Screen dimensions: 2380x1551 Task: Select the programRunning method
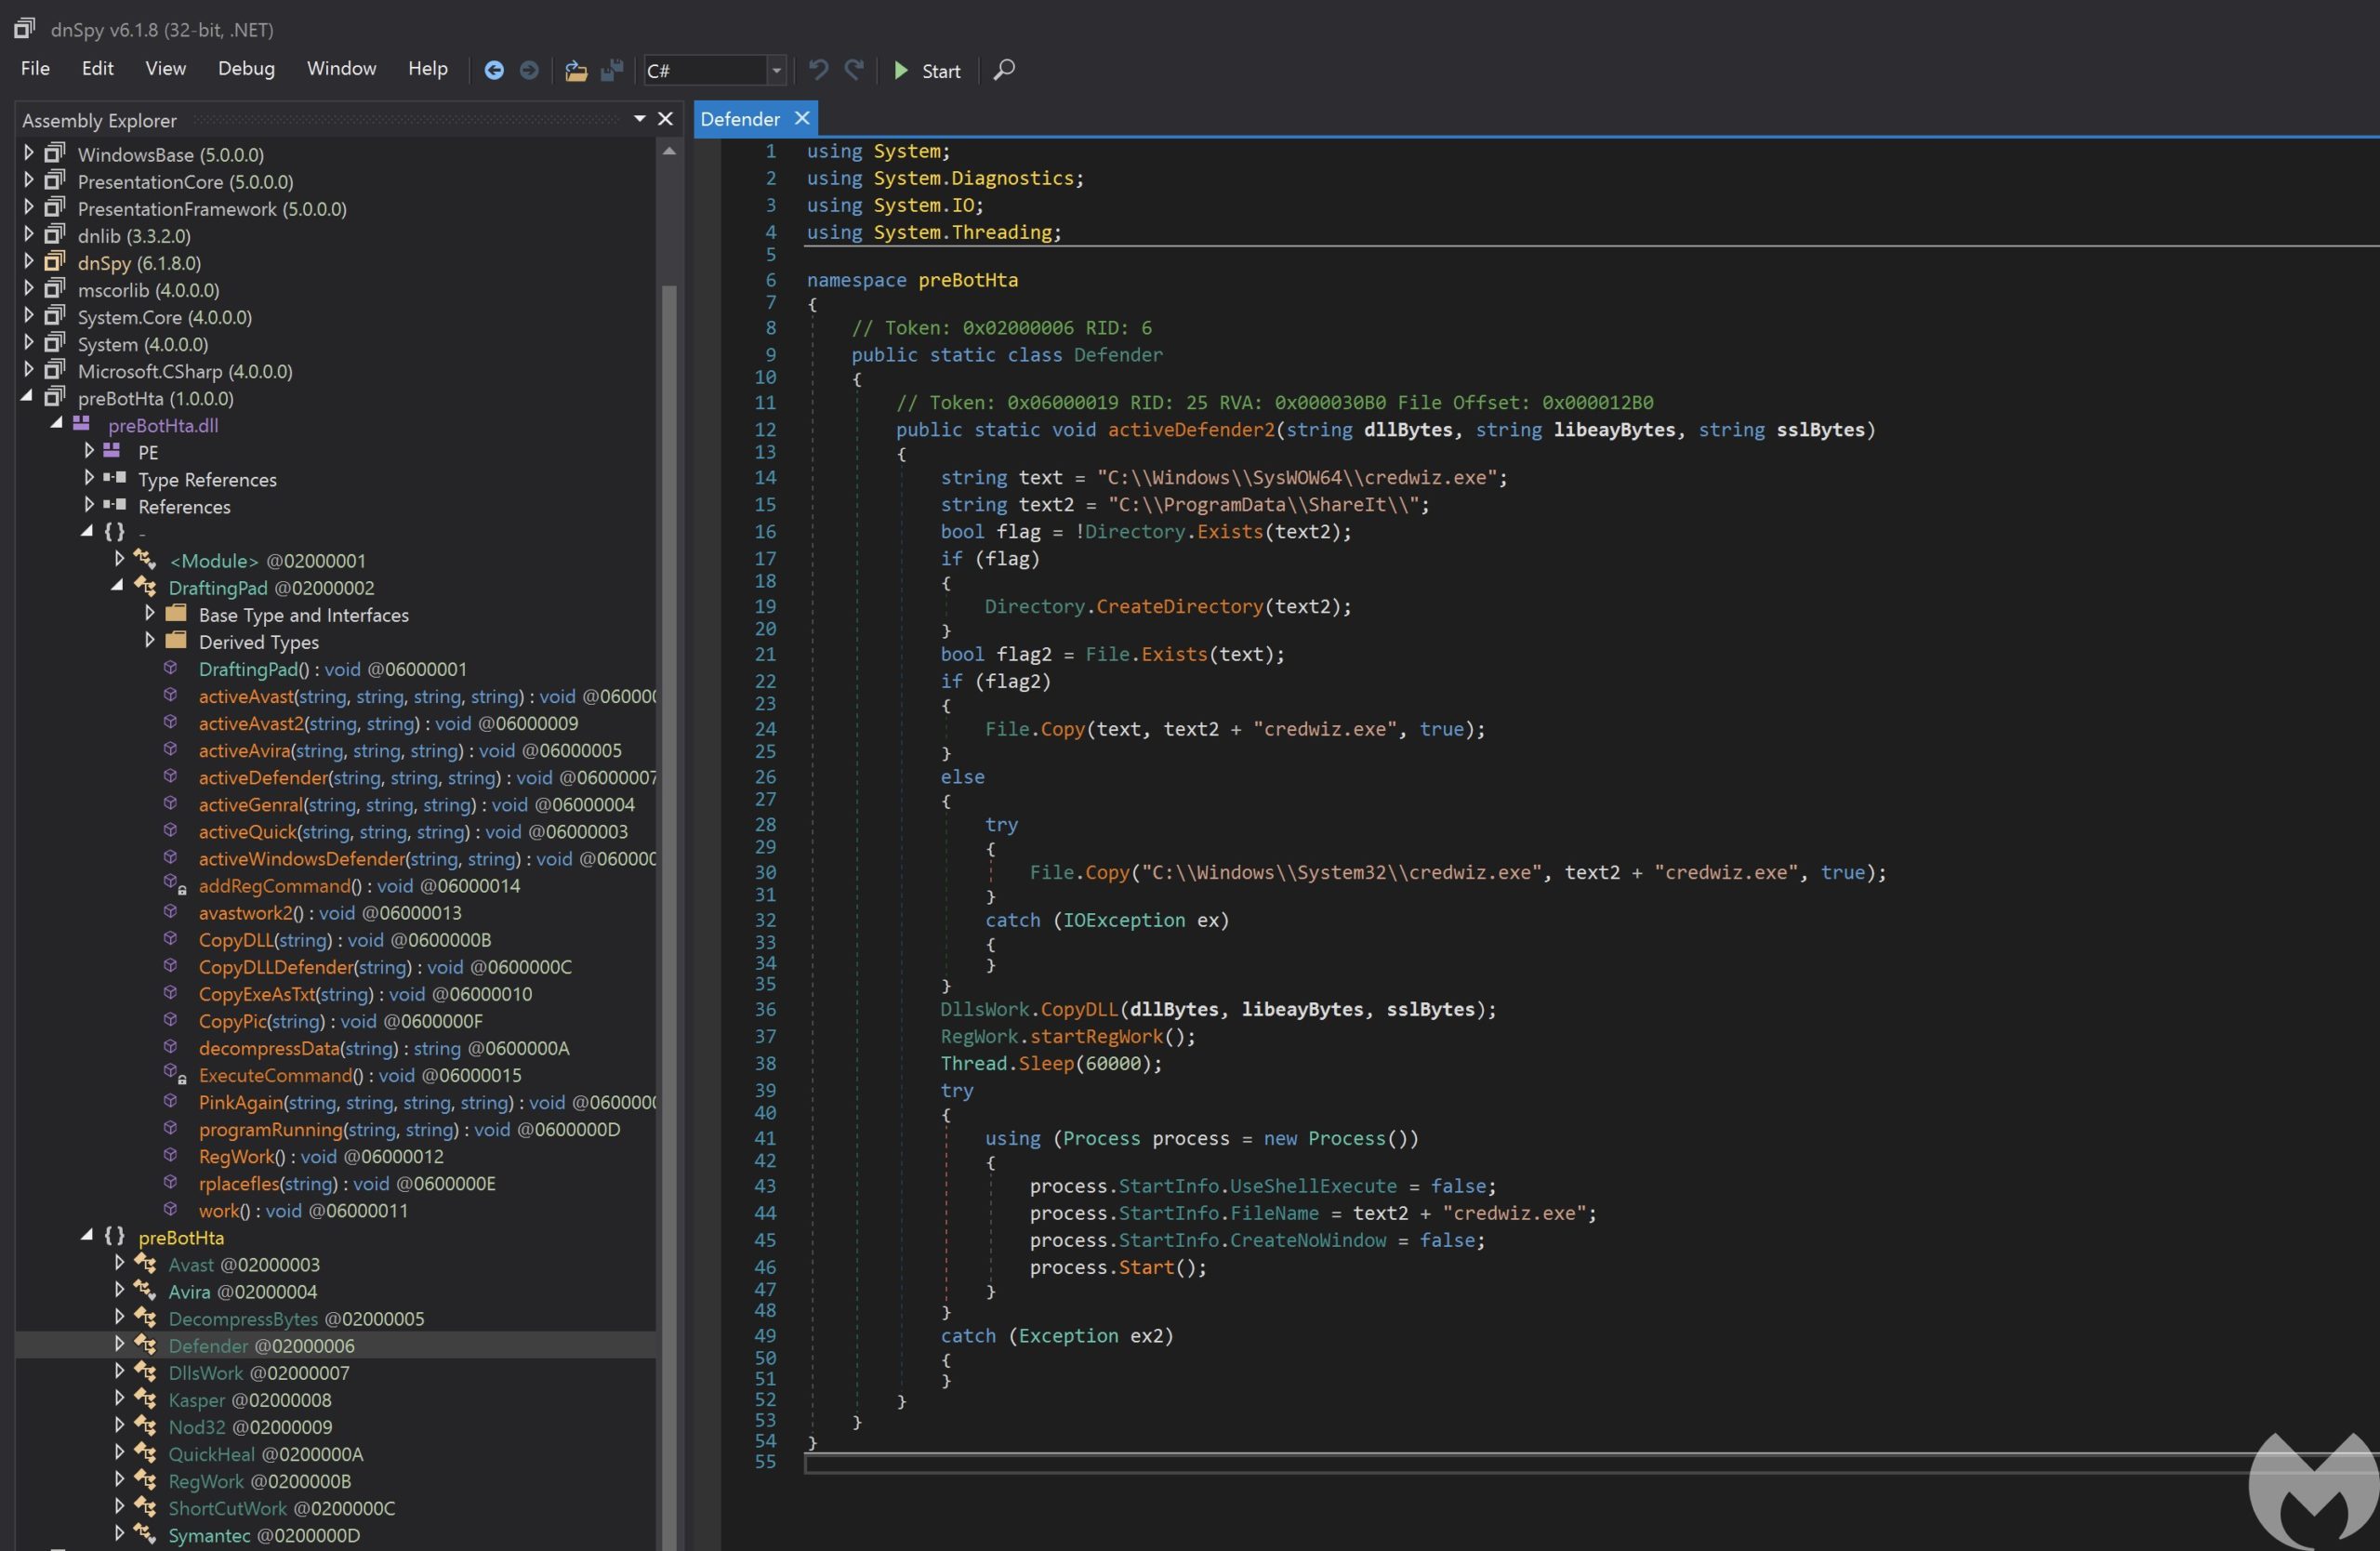tap(409, 1129)
